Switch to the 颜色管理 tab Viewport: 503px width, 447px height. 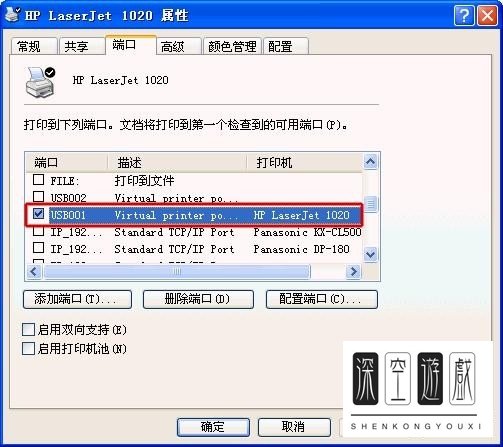point(232,46)
